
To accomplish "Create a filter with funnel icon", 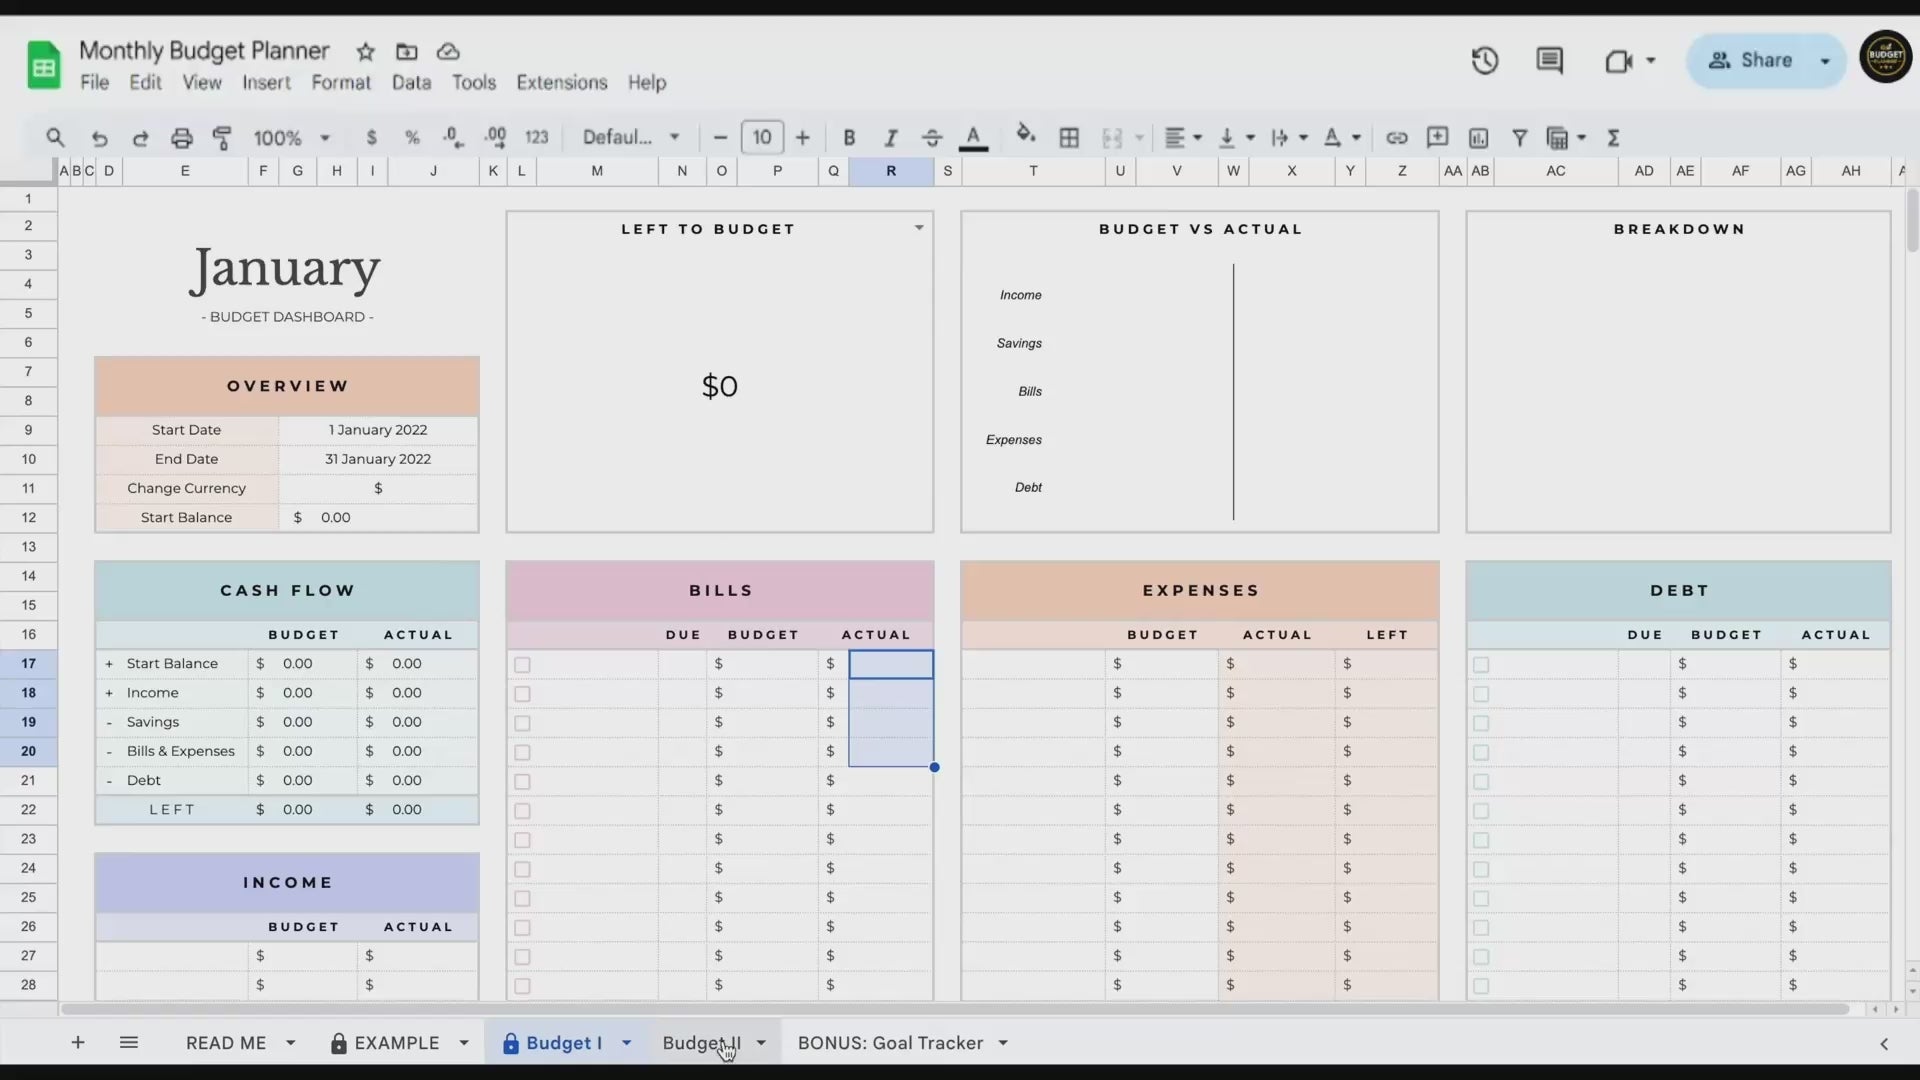I will tap(1519, 138).
